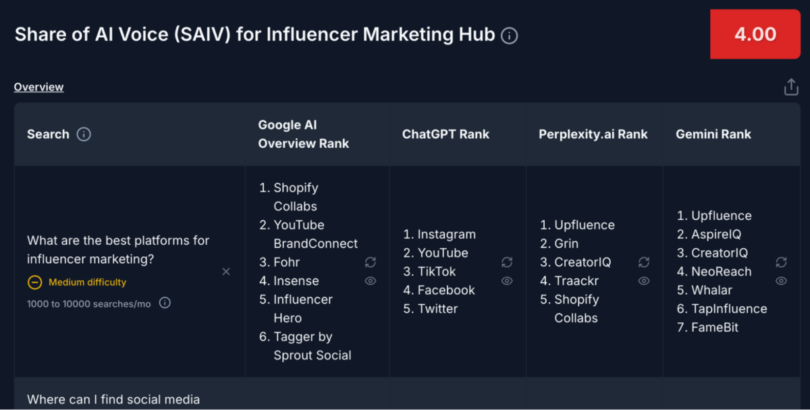Select the Perplexity.ai Rank column header

(x=593, y=134)
